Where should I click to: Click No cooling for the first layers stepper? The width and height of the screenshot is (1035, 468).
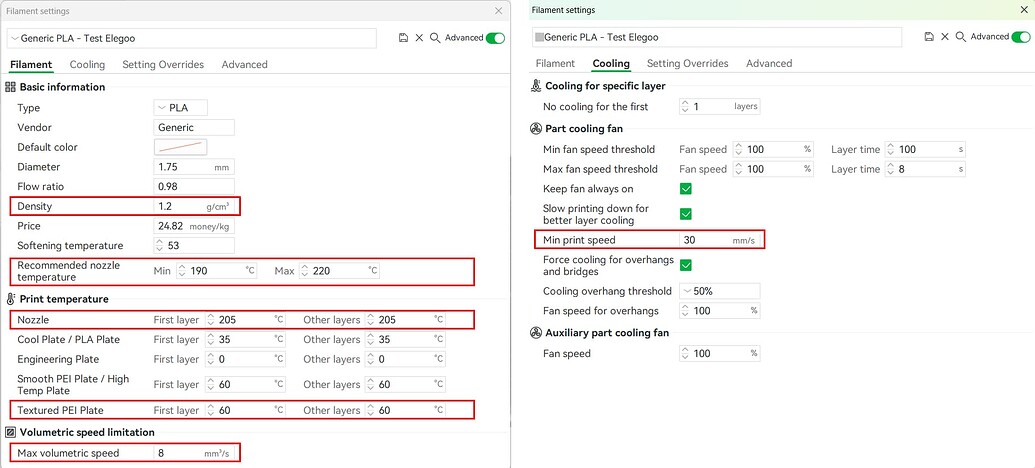686,106
